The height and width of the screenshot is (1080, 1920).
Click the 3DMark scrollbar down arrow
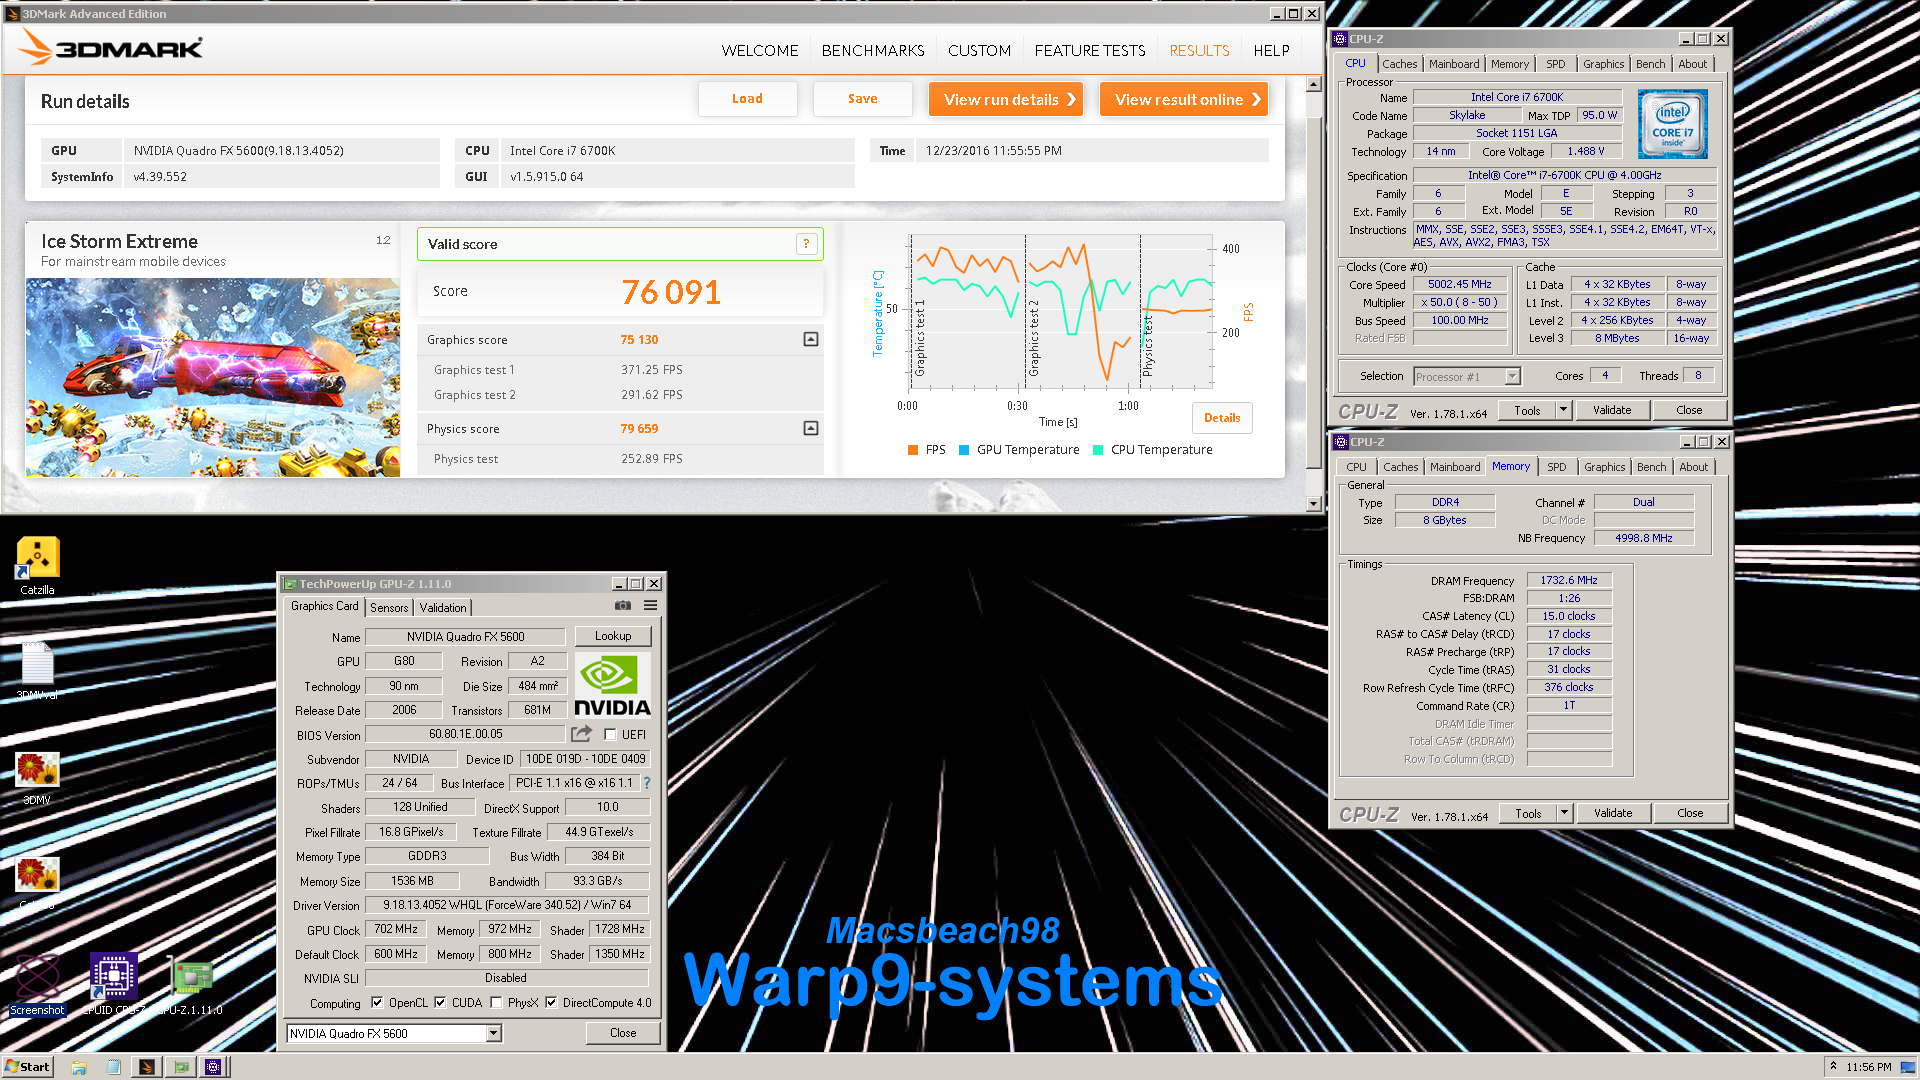click(x=1314, y=504)
